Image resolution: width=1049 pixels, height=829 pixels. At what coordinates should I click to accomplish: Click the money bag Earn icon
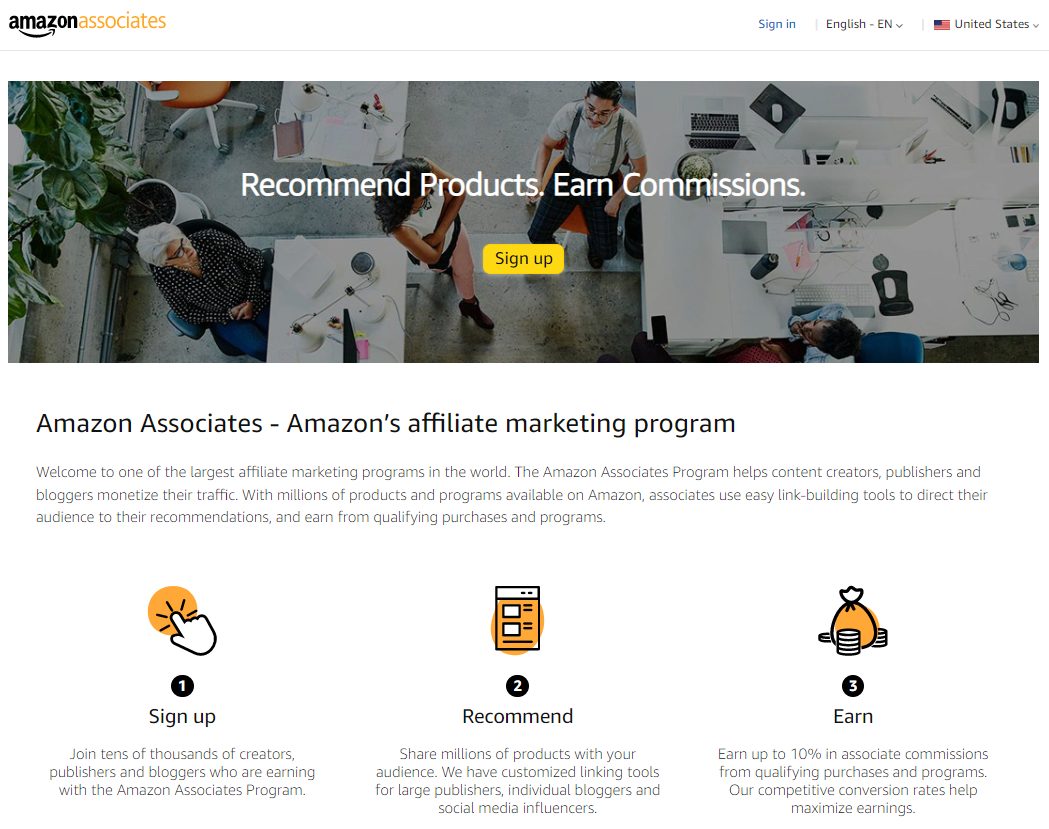(853, 621)
